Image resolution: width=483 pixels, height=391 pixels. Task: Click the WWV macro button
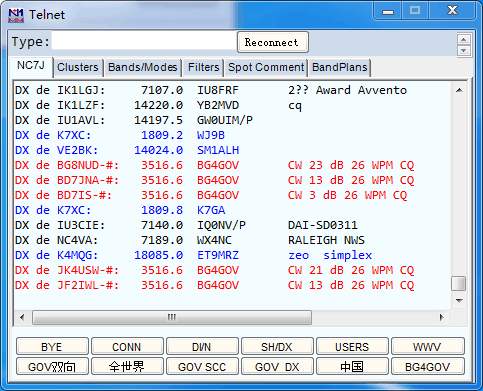pyautogui.click(x=427, y=346)
